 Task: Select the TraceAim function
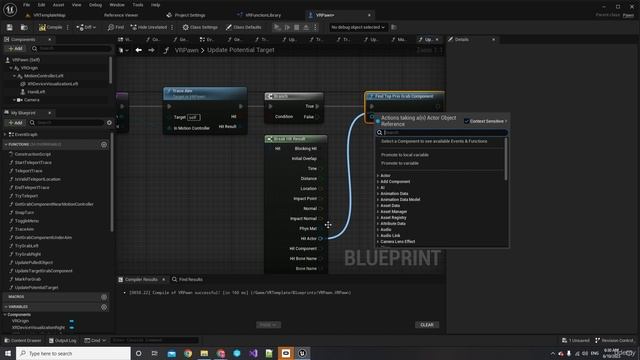coord(24,229)
